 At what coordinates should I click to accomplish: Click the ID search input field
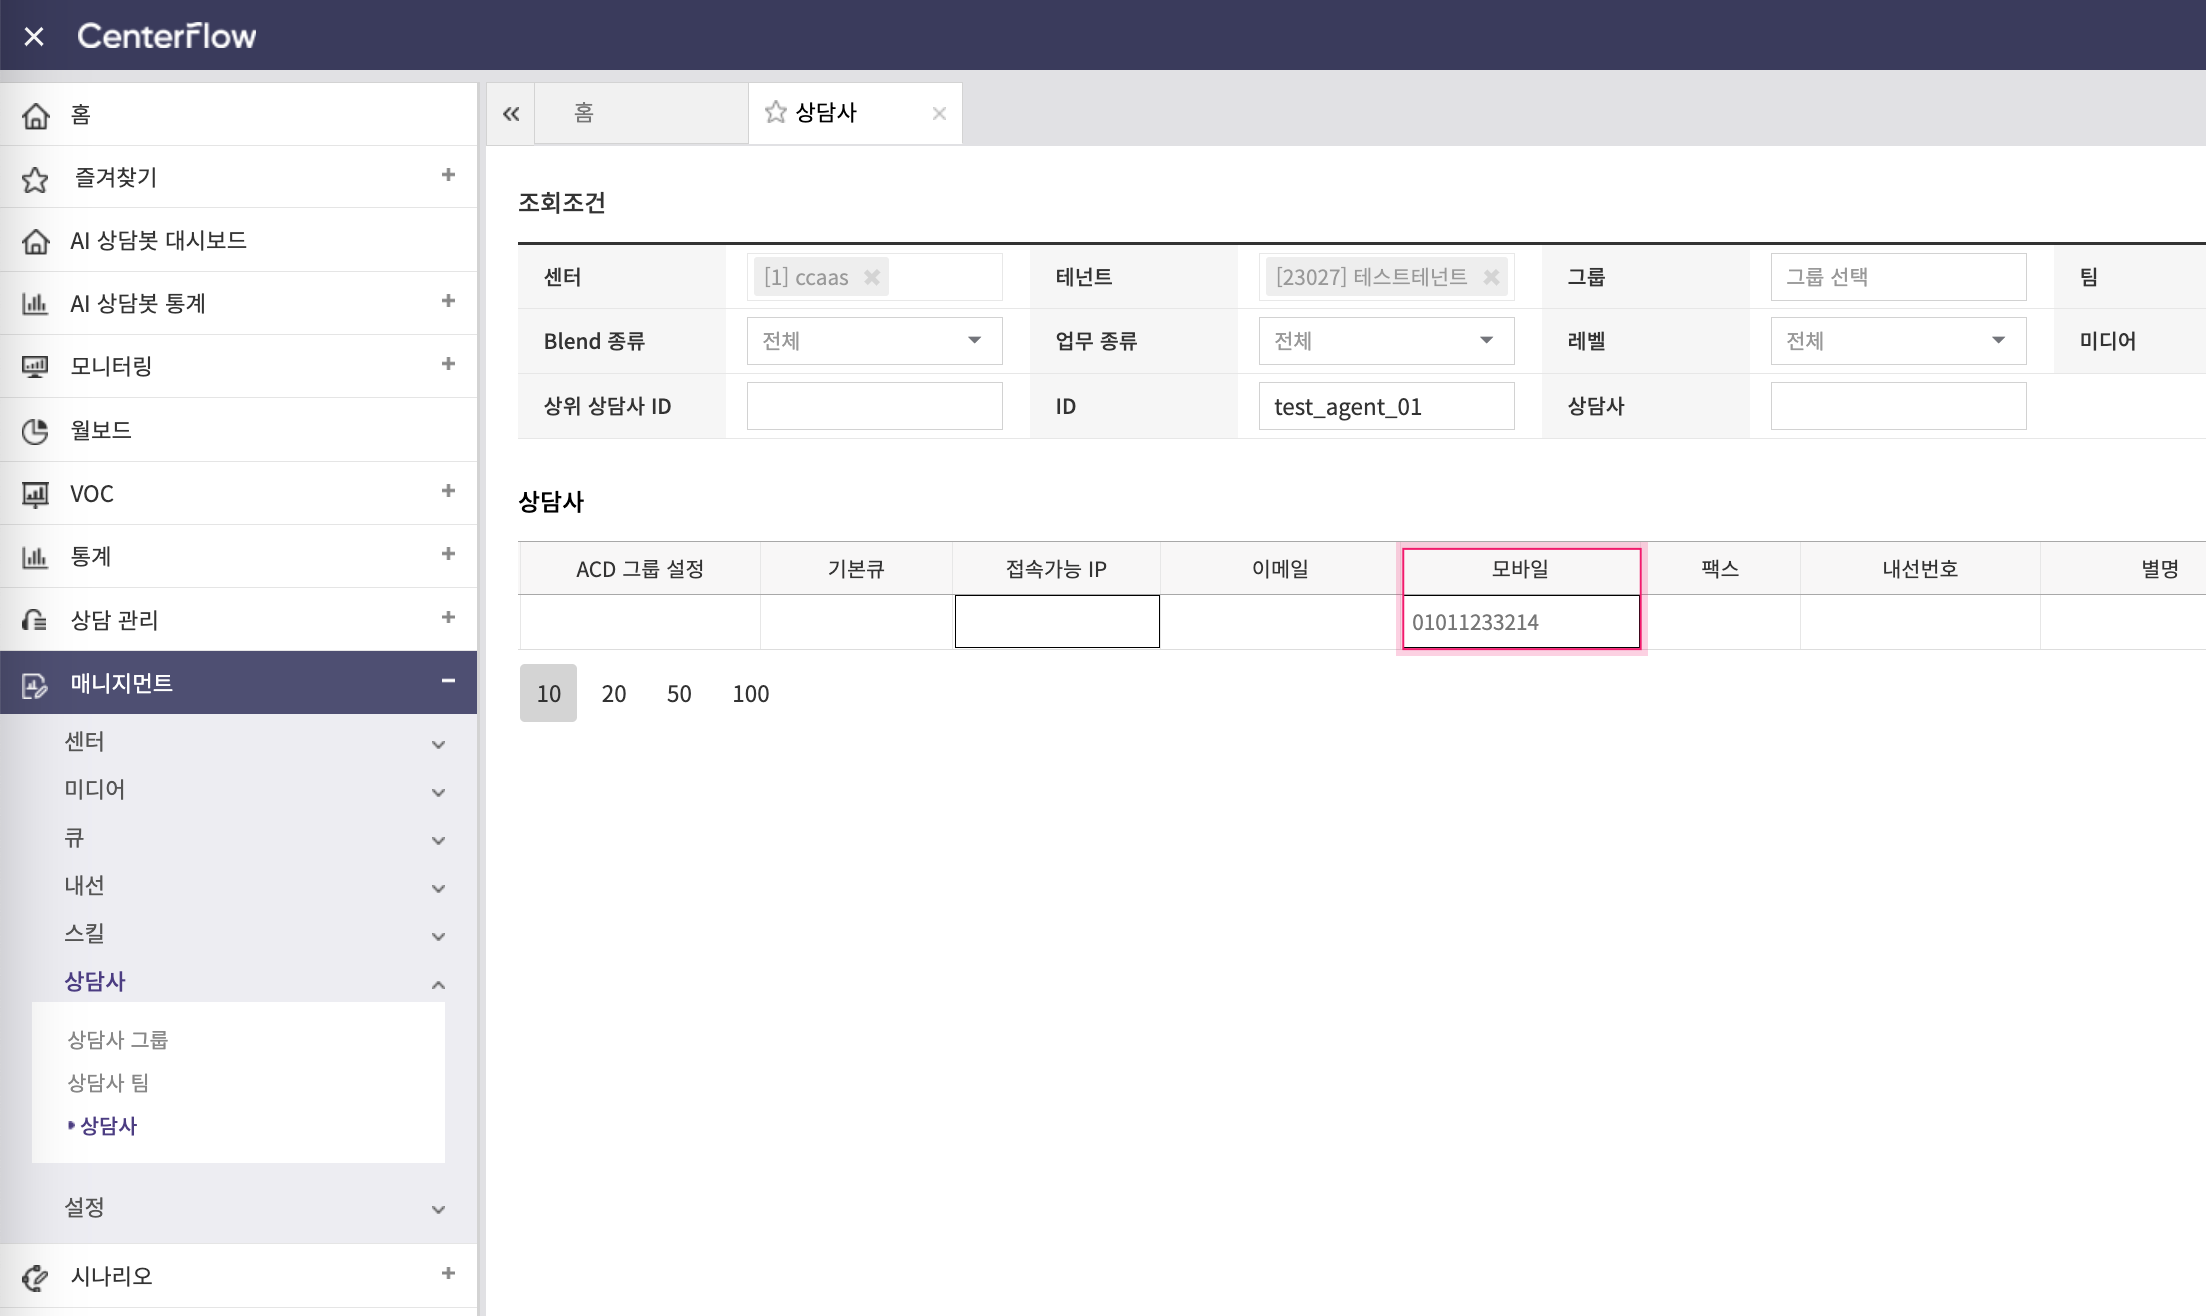coord(1386,406)
